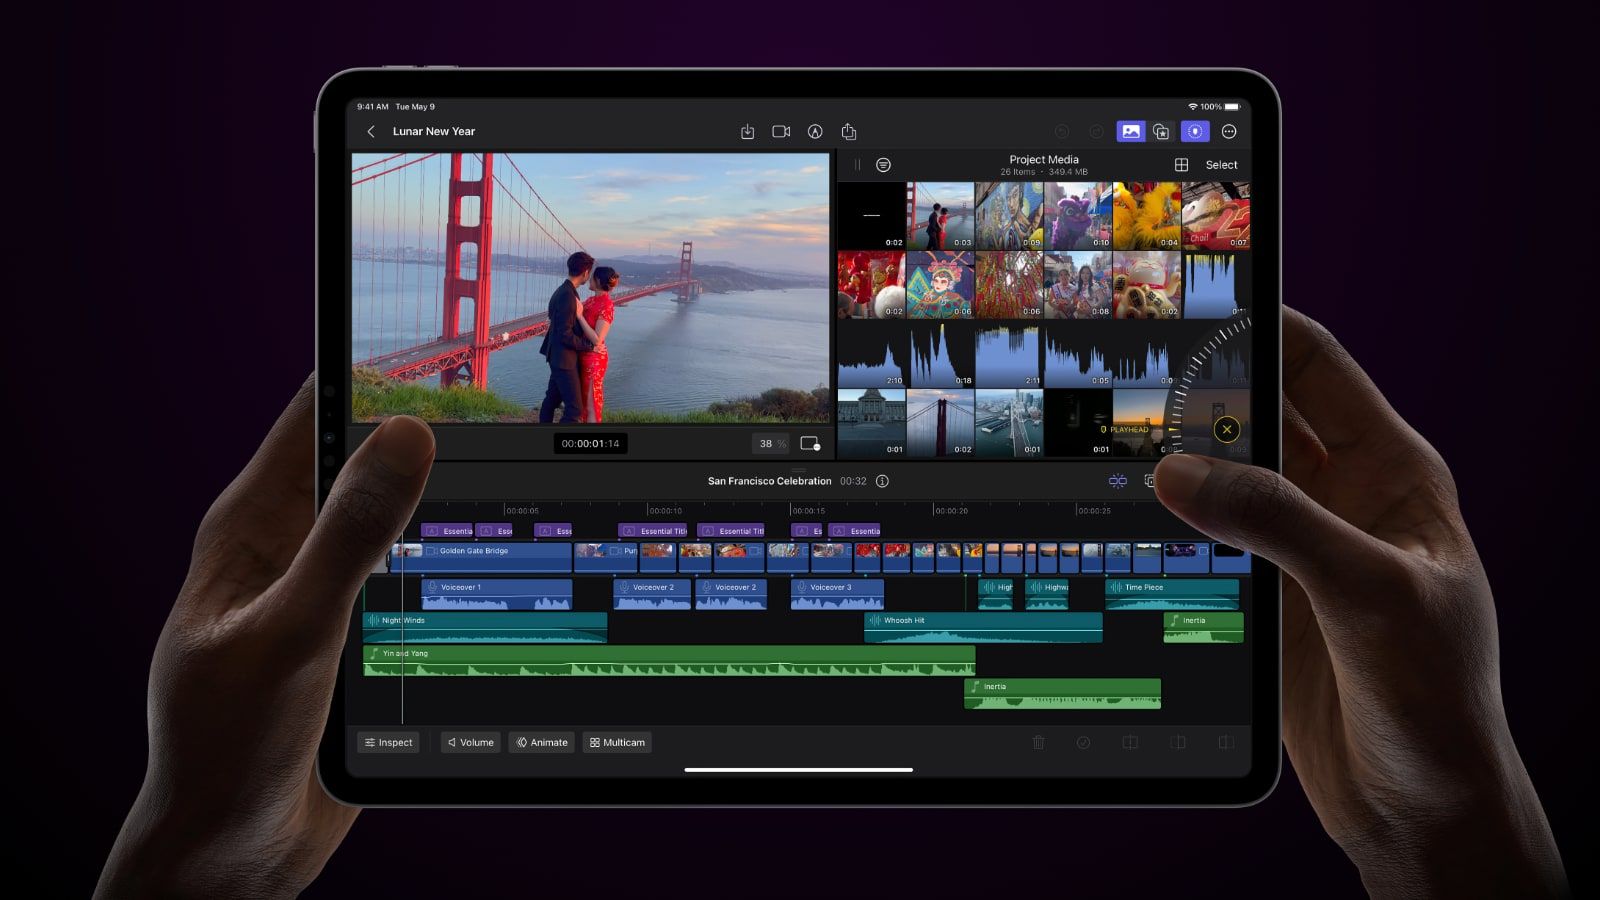
Task: Click the undo arrow
Action: point(1062,132)
